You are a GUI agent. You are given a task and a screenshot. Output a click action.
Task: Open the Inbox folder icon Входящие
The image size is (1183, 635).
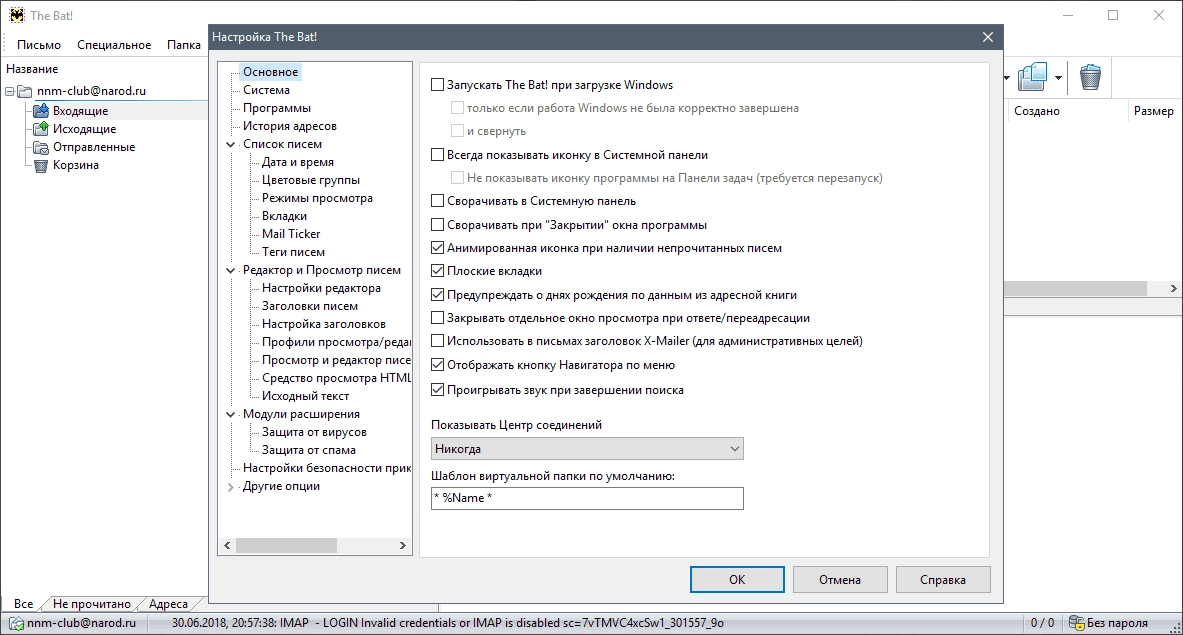coord(41,111)
